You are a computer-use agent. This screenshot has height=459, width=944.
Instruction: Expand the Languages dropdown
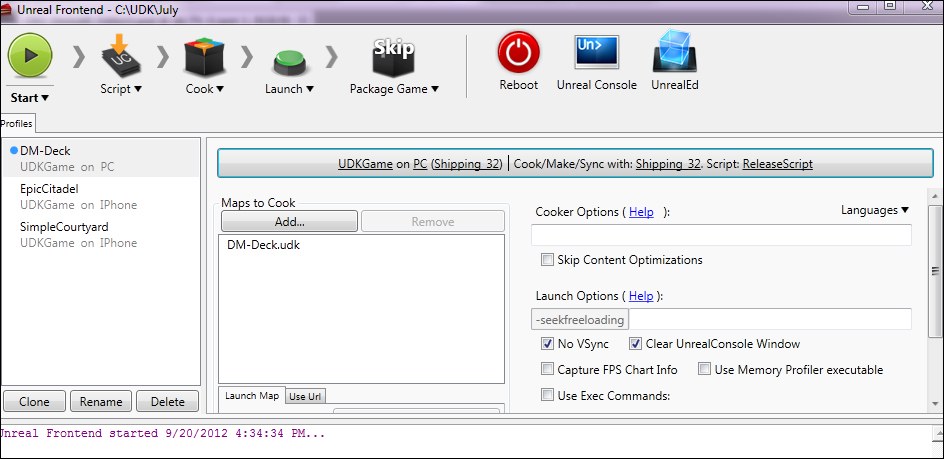(x=875, y=210)
